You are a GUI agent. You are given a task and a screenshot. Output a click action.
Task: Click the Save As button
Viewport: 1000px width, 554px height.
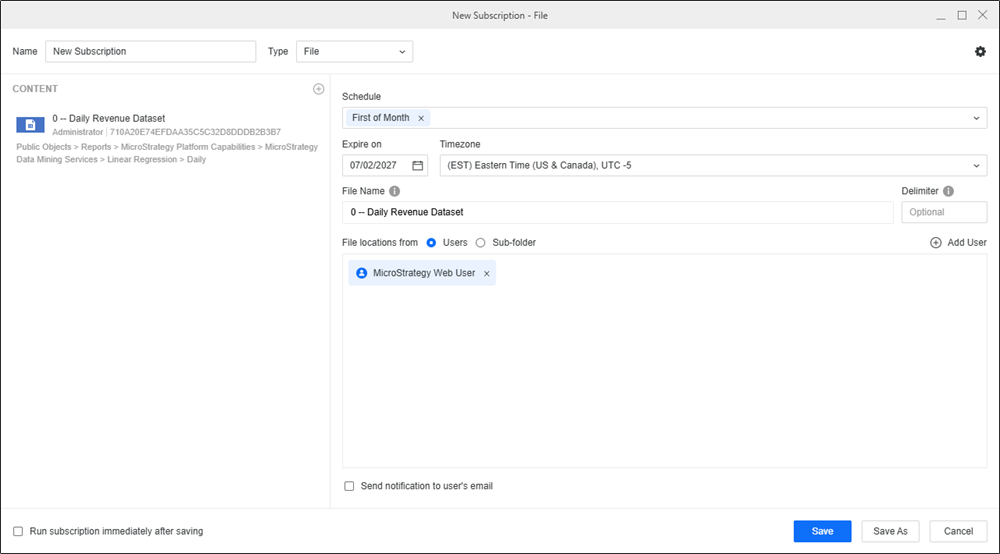[x=890, y=532]
